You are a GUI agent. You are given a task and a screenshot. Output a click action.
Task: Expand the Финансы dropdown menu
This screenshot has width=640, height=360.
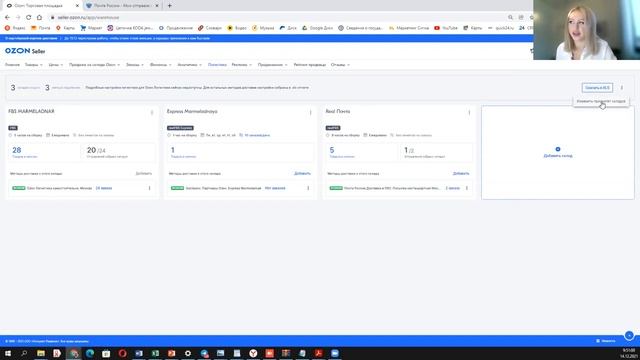[x=160, y=65]
